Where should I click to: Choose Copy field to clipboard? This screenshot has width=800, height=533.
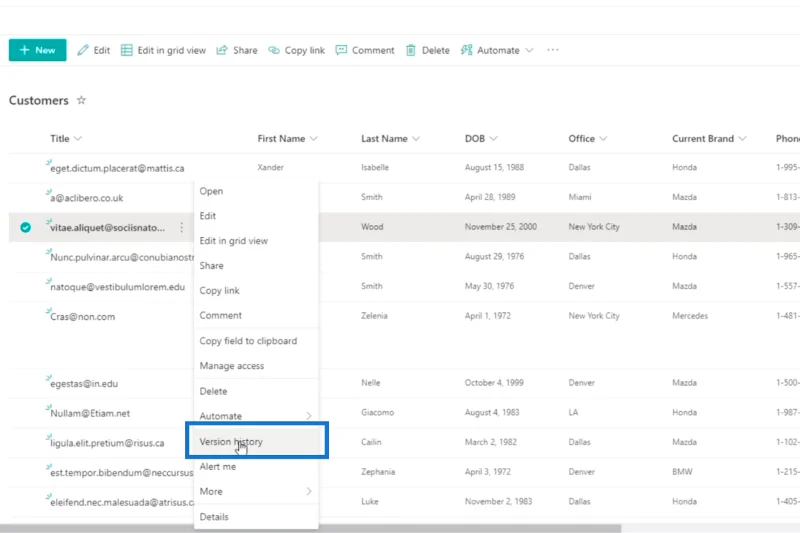click(x=256, y=341)
